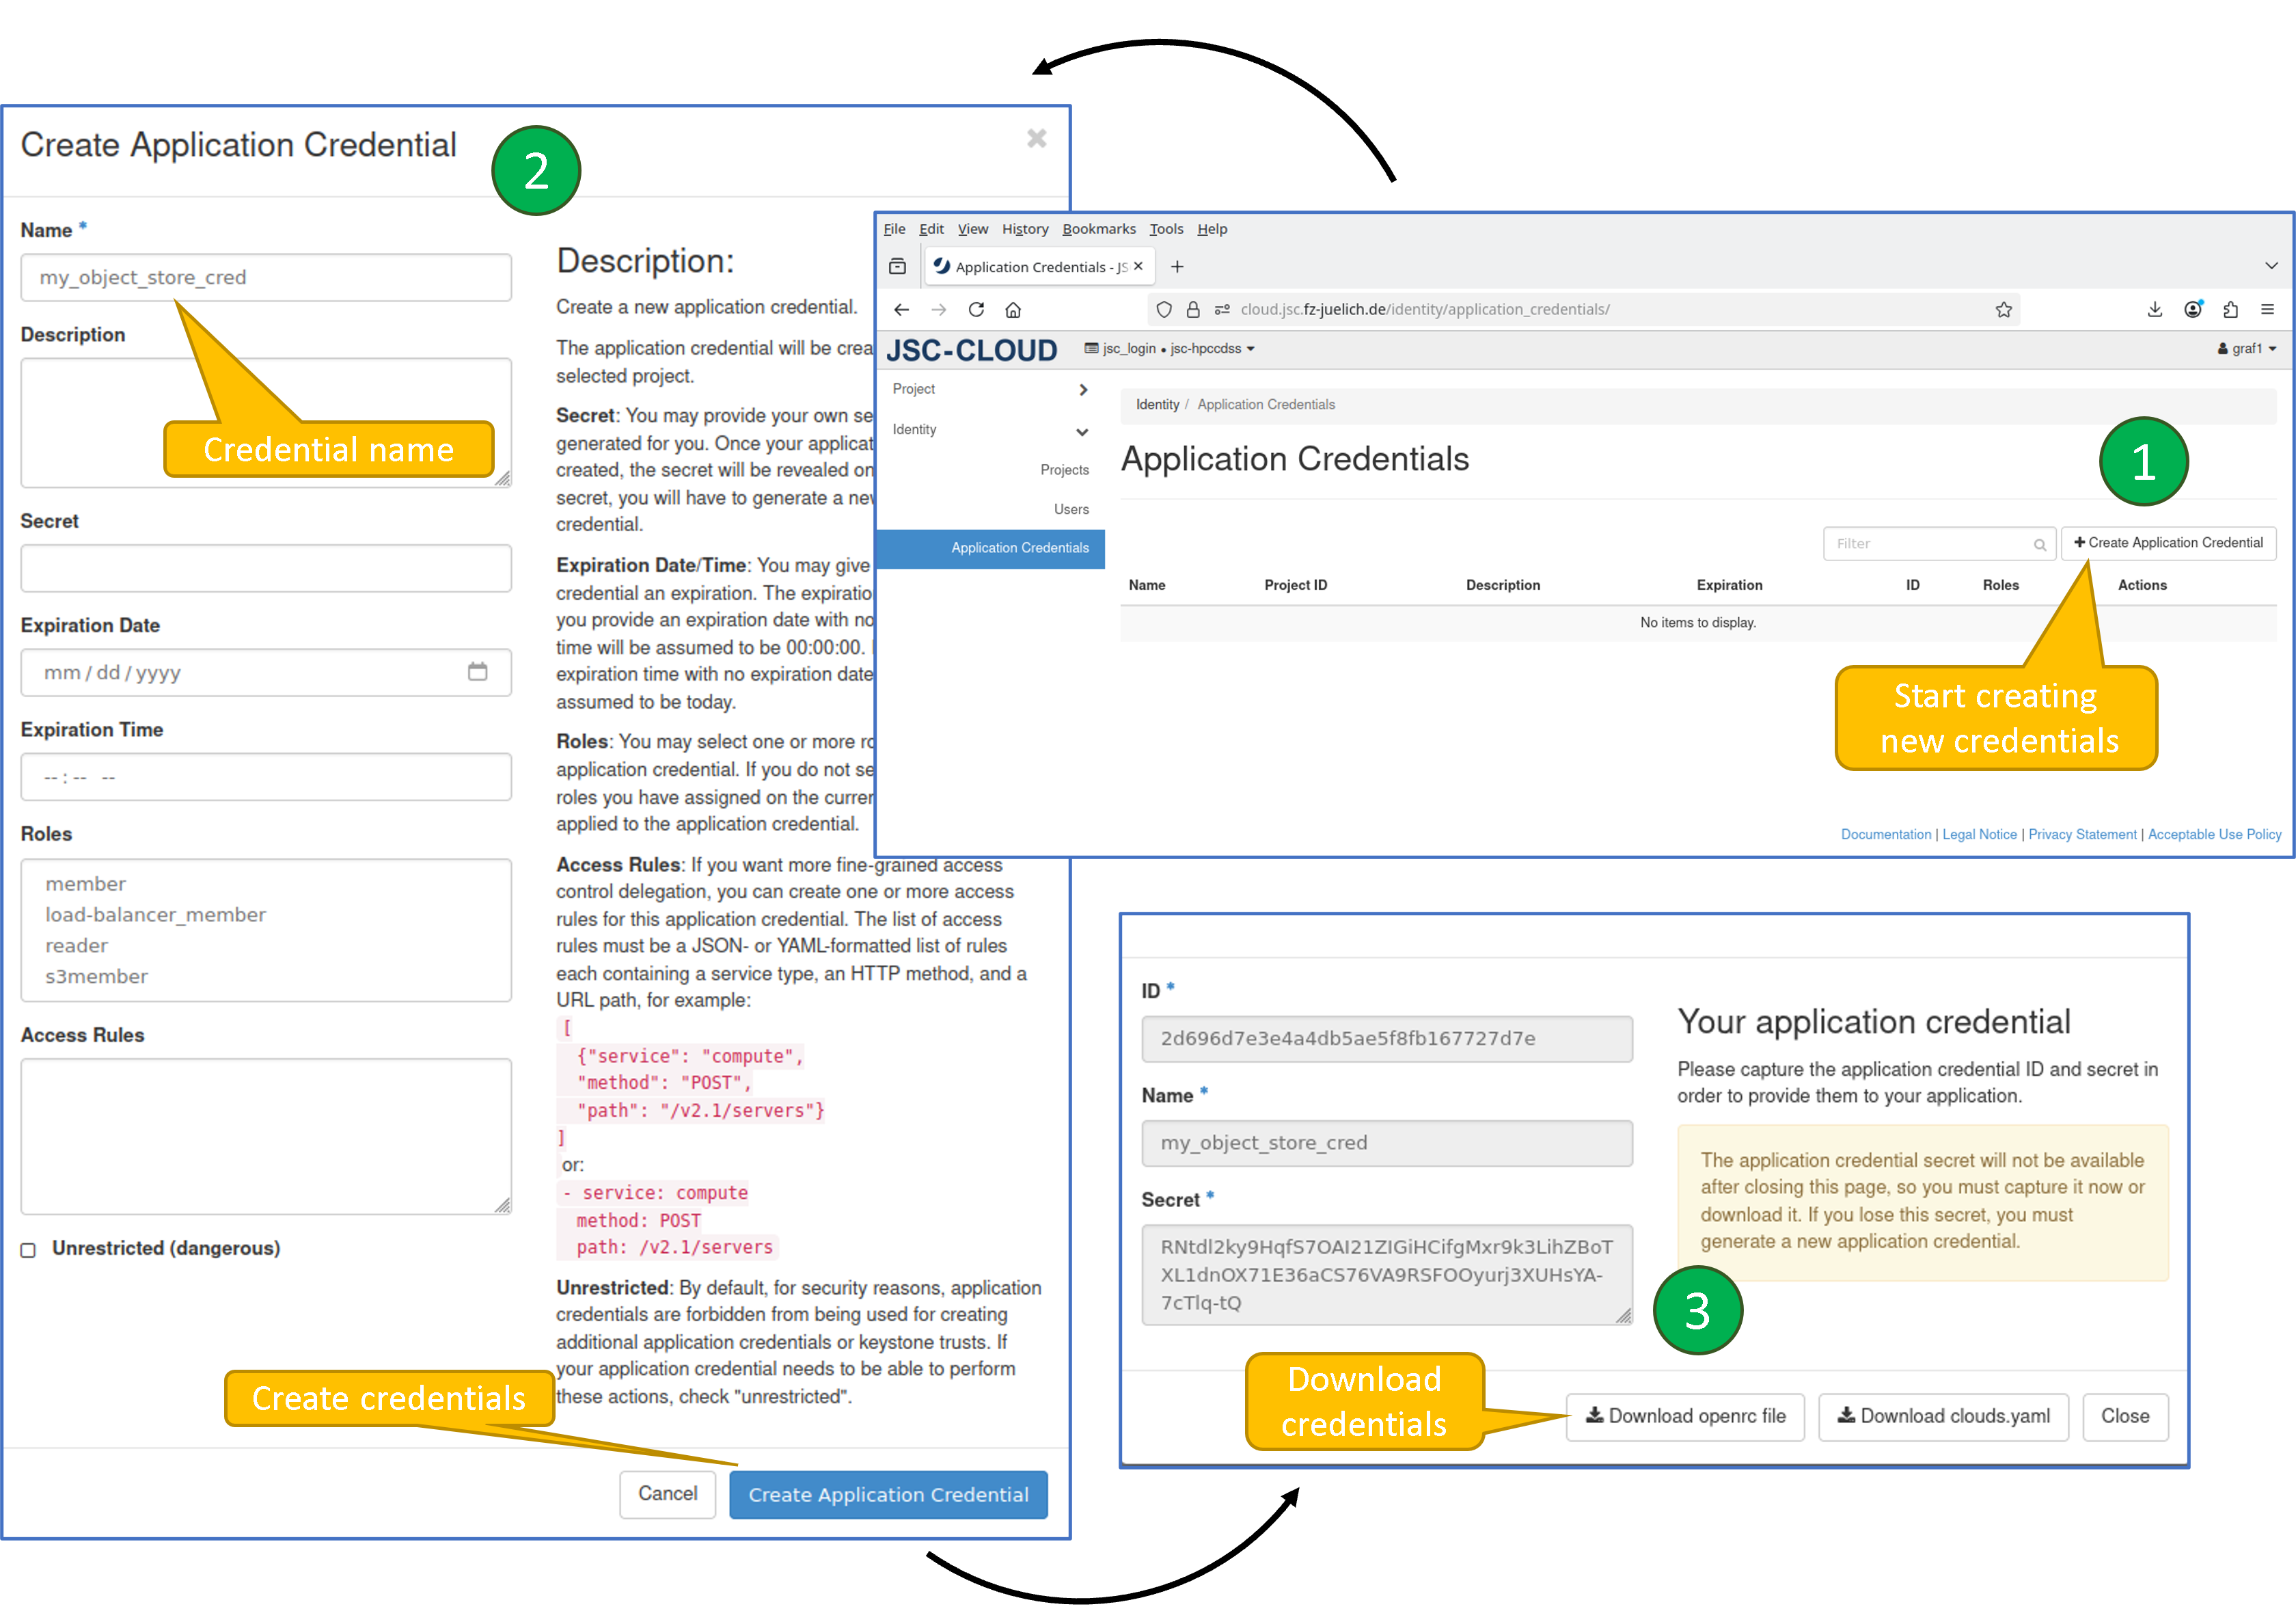
Task: Go to browser home page icon
Action: 1013,310
